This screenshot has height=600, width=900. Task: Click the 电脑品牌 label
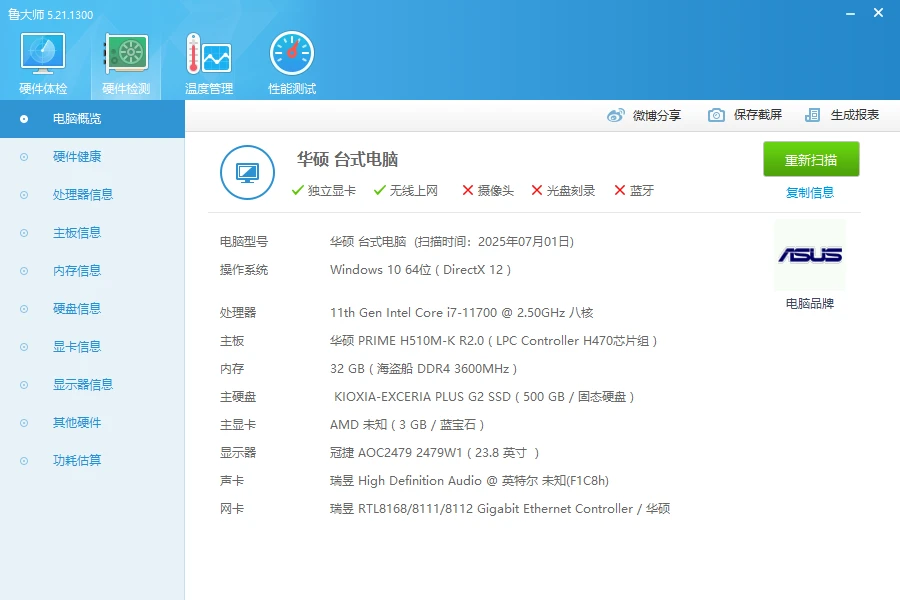pyautogui.click(x=809, y=303)
